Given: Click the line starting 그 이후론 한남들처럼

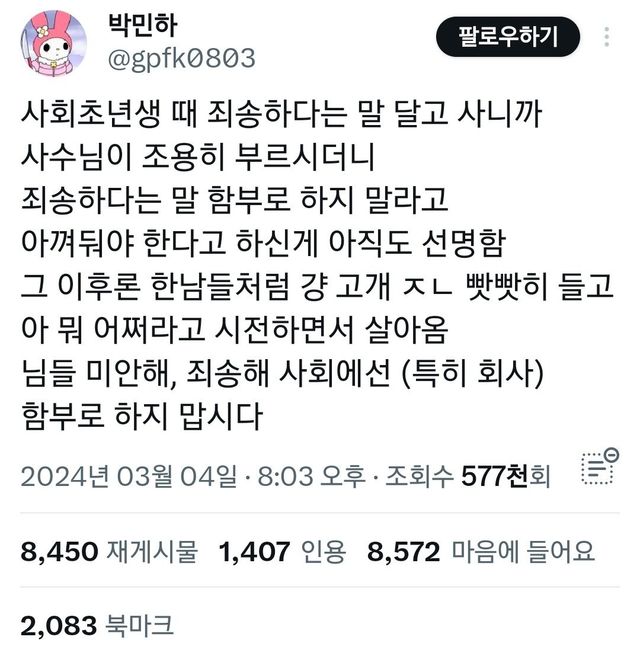Looking at the screenshot, I should click(317, 286).
